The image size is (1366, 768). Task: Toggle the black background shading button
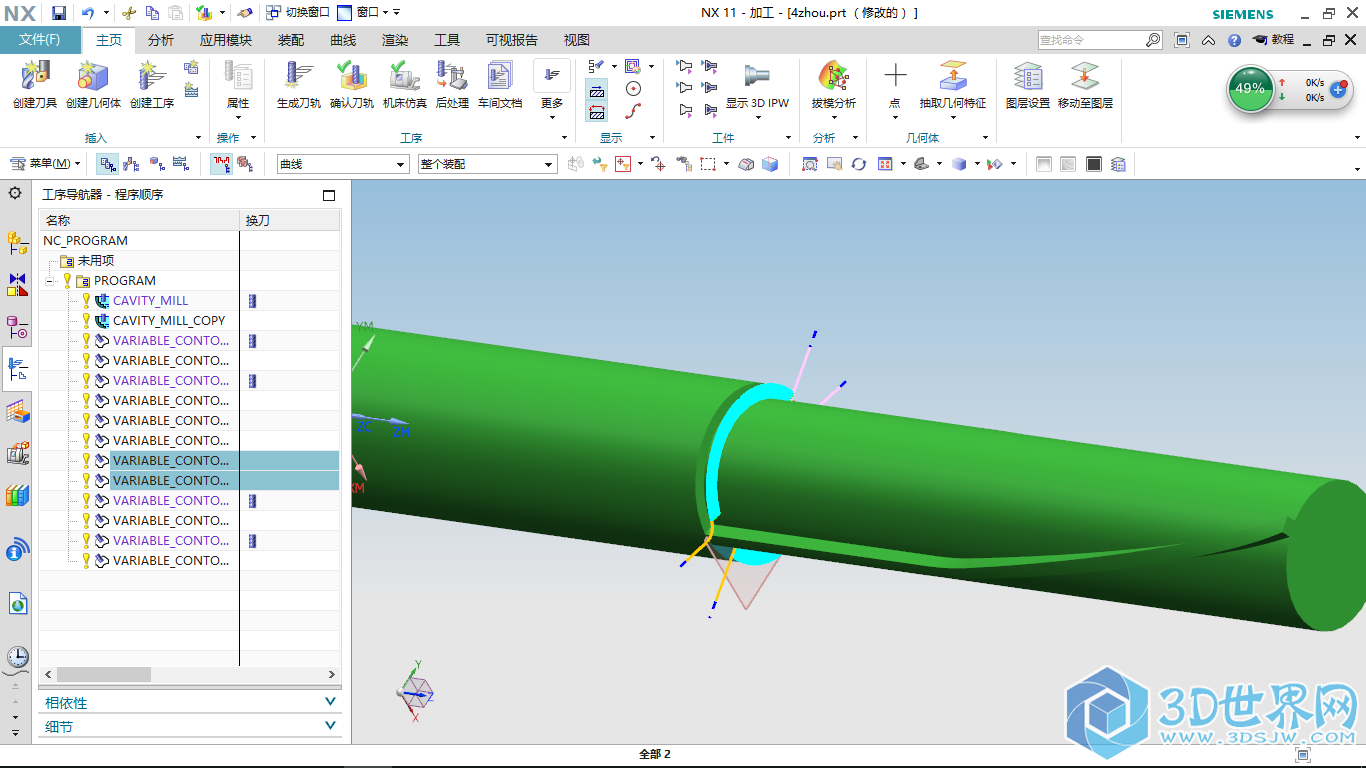coord(1094,164)
